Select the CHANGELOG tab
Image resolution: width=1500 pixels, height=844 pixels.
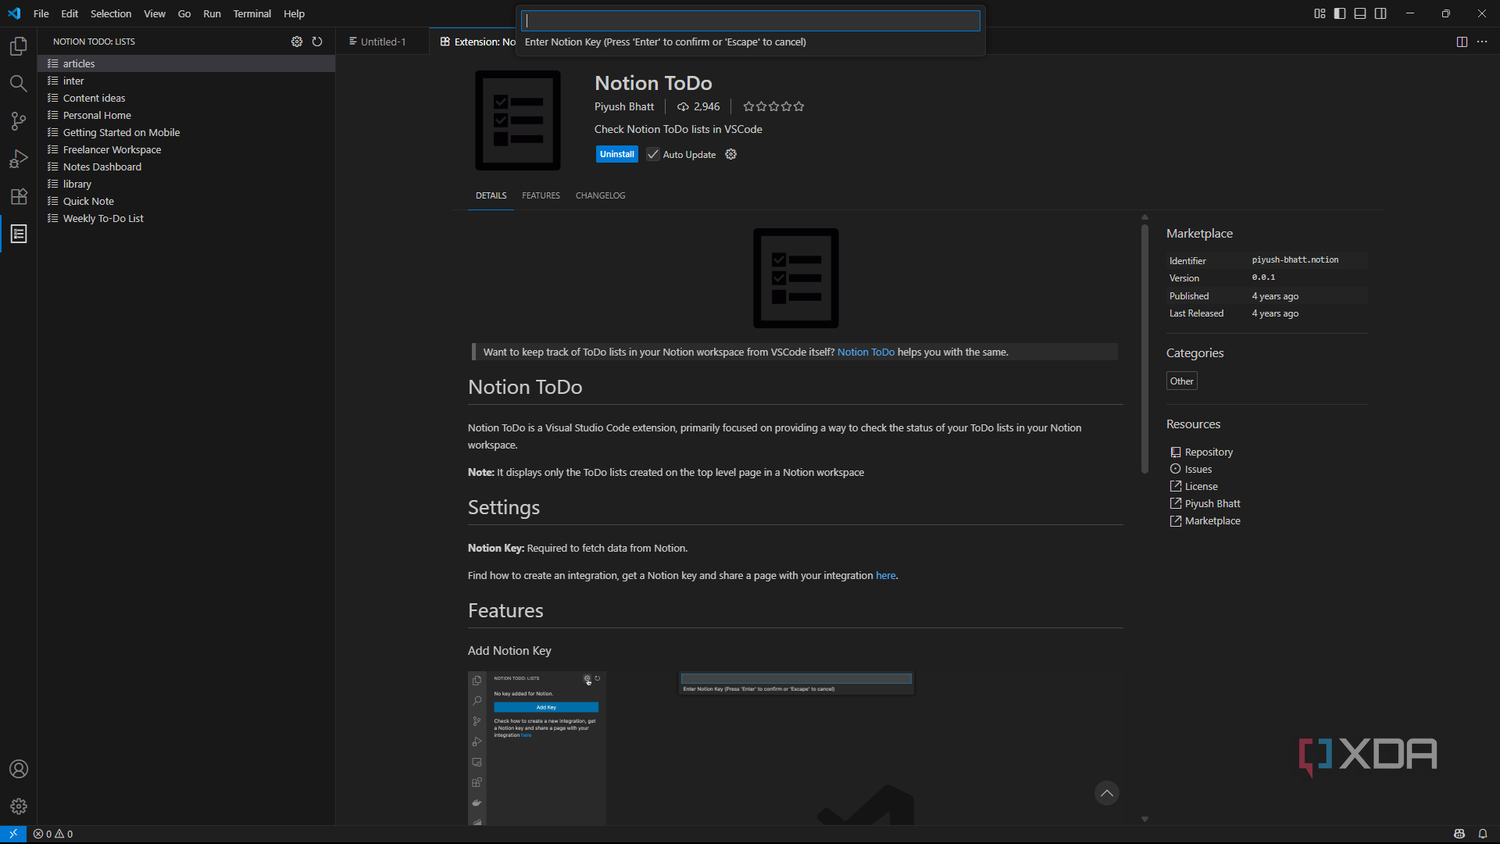point(600,196)
